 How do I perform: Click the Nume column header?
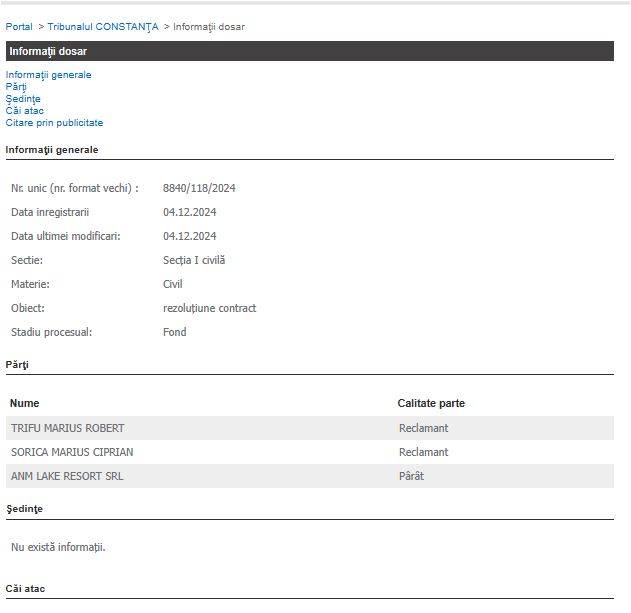(x=24, y=403)
